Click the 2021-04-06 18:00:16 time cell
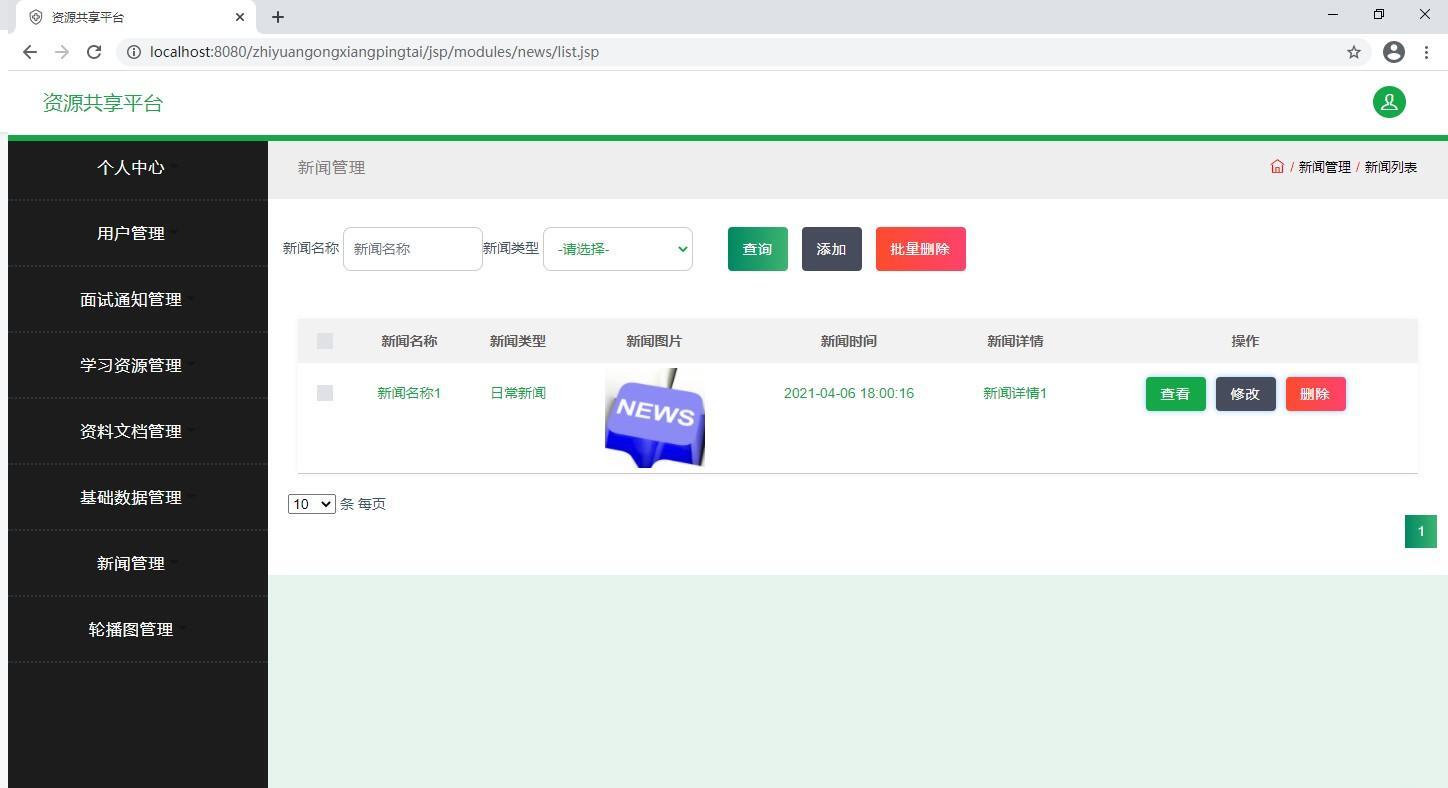This screenshot has height=788, width=1448. point(849,393)
